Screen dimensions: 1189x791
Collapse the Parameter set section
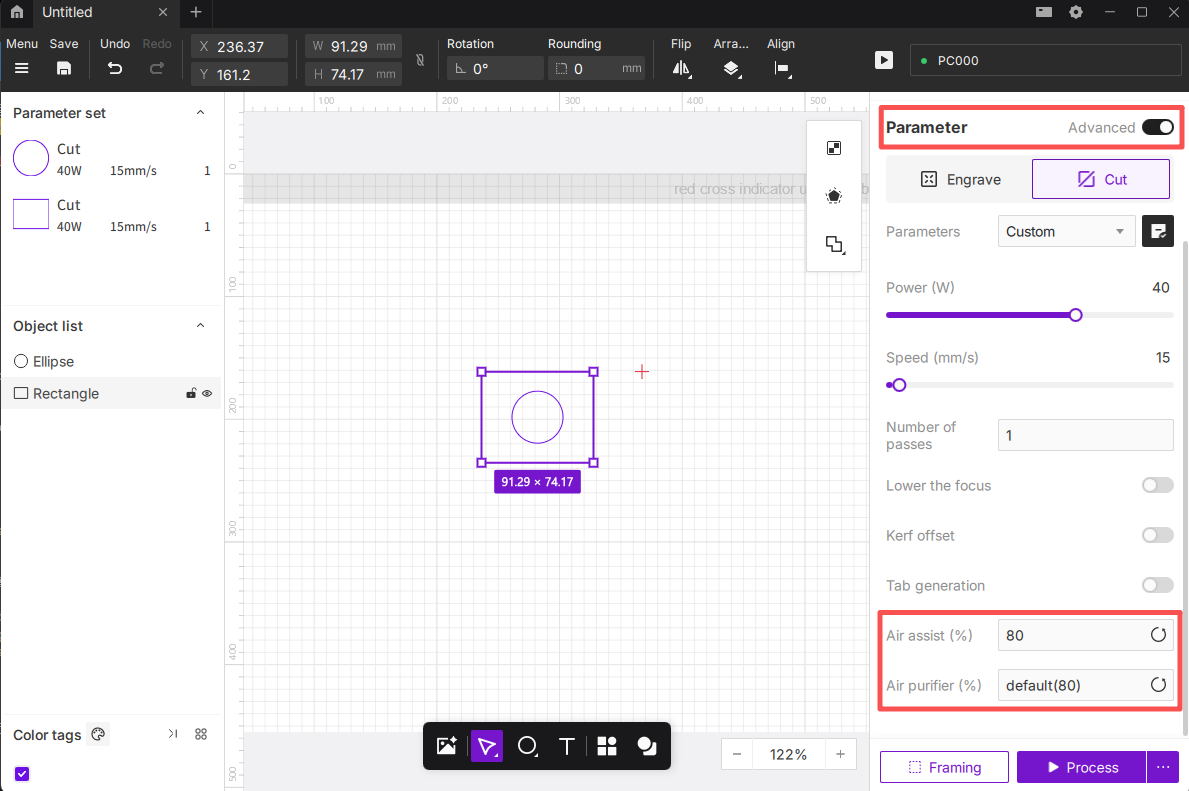coord(200,113)
